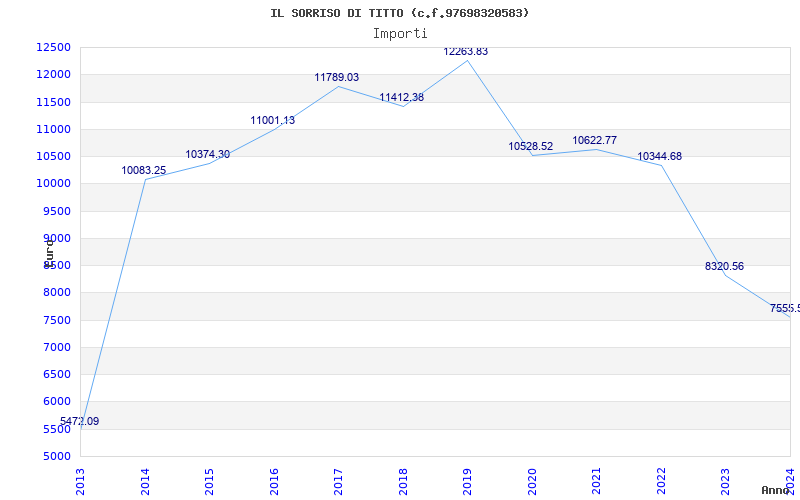Viewport: 800px width, 500px height.
Task: Click the y-axis value 12000
Action: (53, 74)
